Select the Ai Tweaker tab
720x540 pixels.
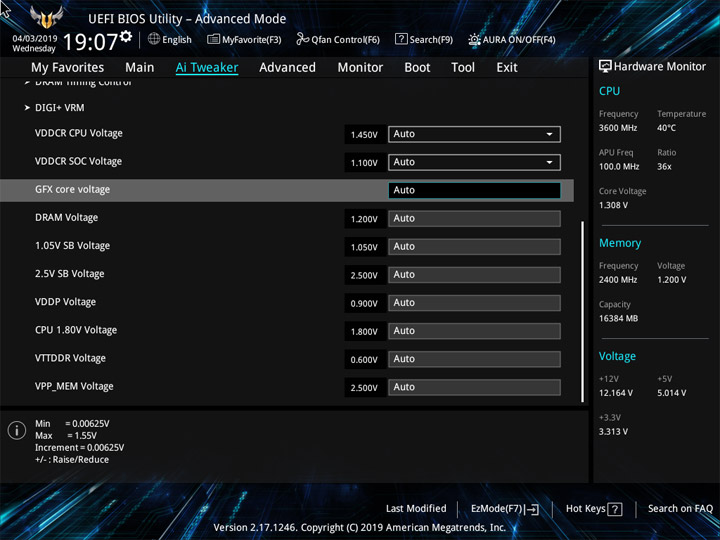tap(207, 68)
